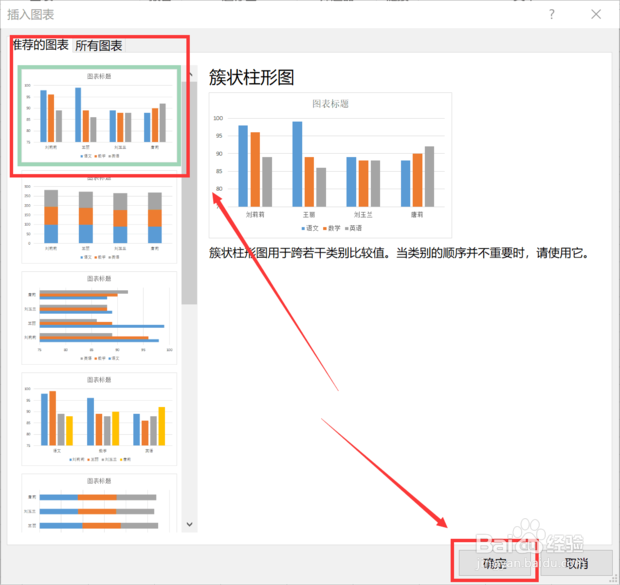
Task: Select the clustered column chart thumbnail
Action: pyautogui.click(x=99, y=115)
